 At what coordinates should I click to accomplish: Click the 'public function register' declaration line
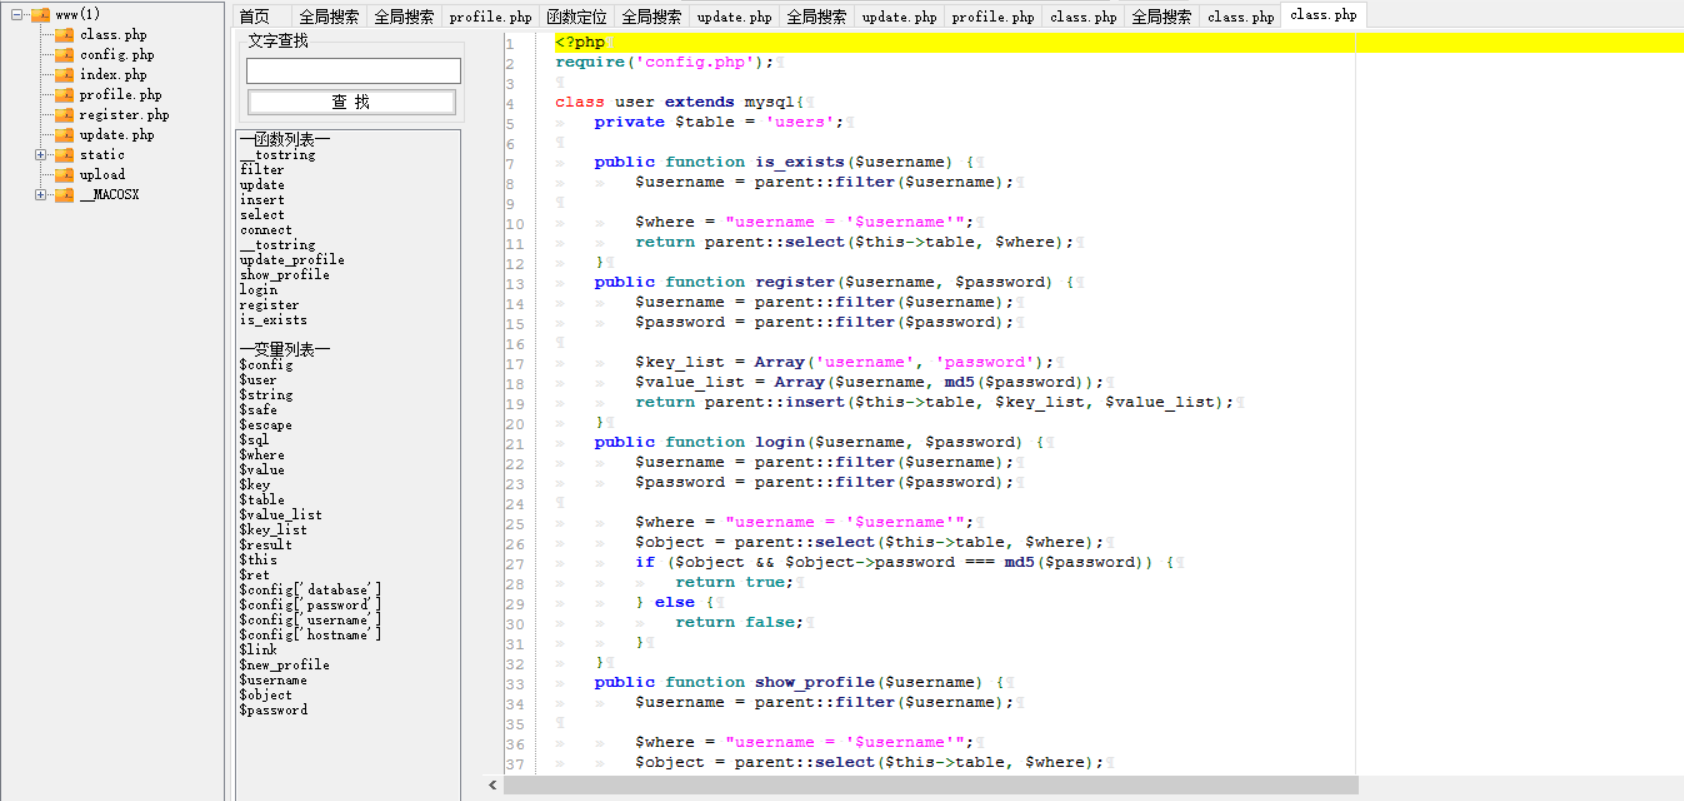pos(834,282)
